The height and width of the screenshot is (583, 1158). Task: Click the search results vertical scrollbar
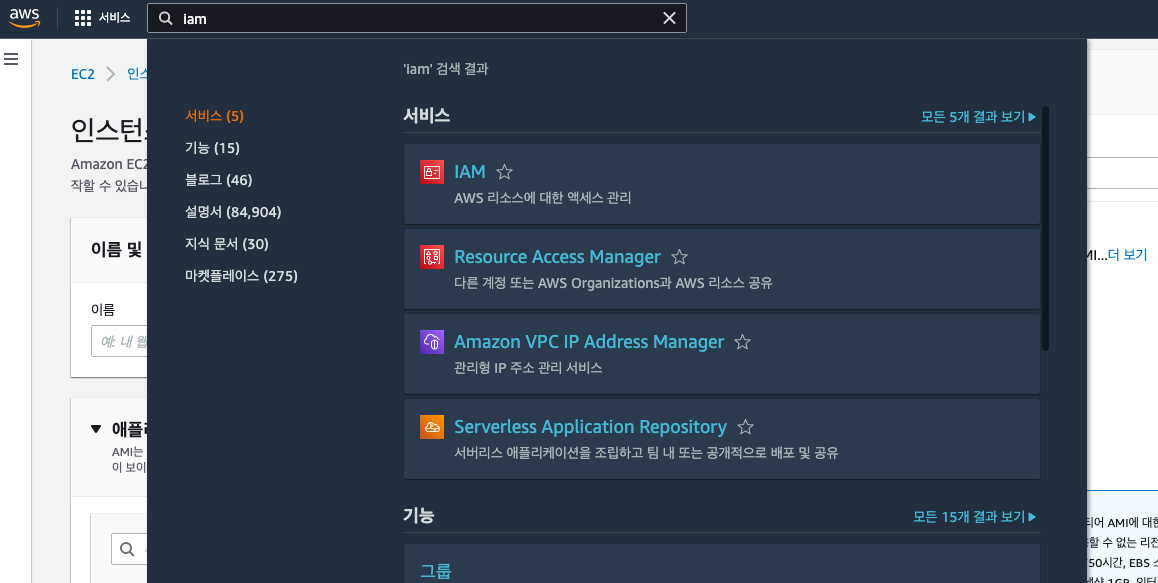pos(1045,229)
